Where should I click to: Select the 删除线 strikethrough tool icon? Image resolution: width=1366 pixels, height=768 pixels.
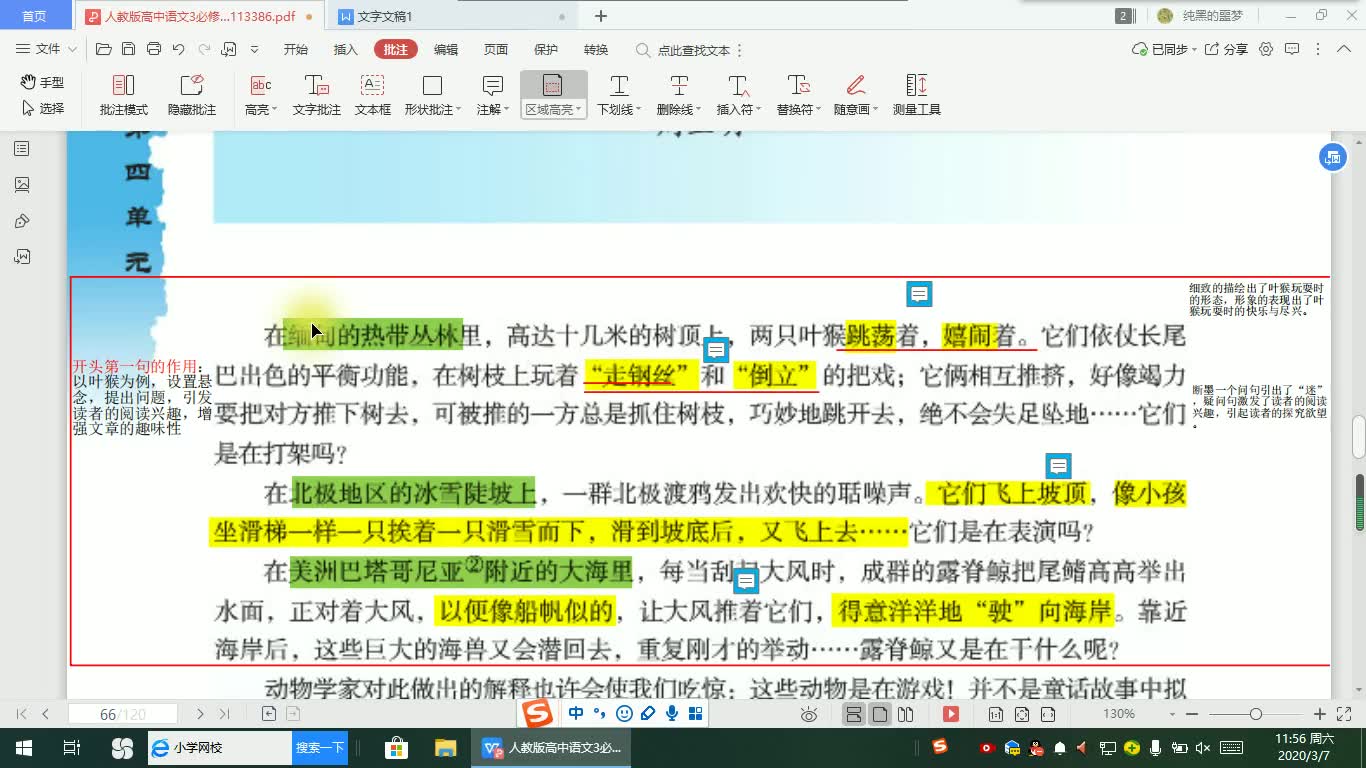679,85
